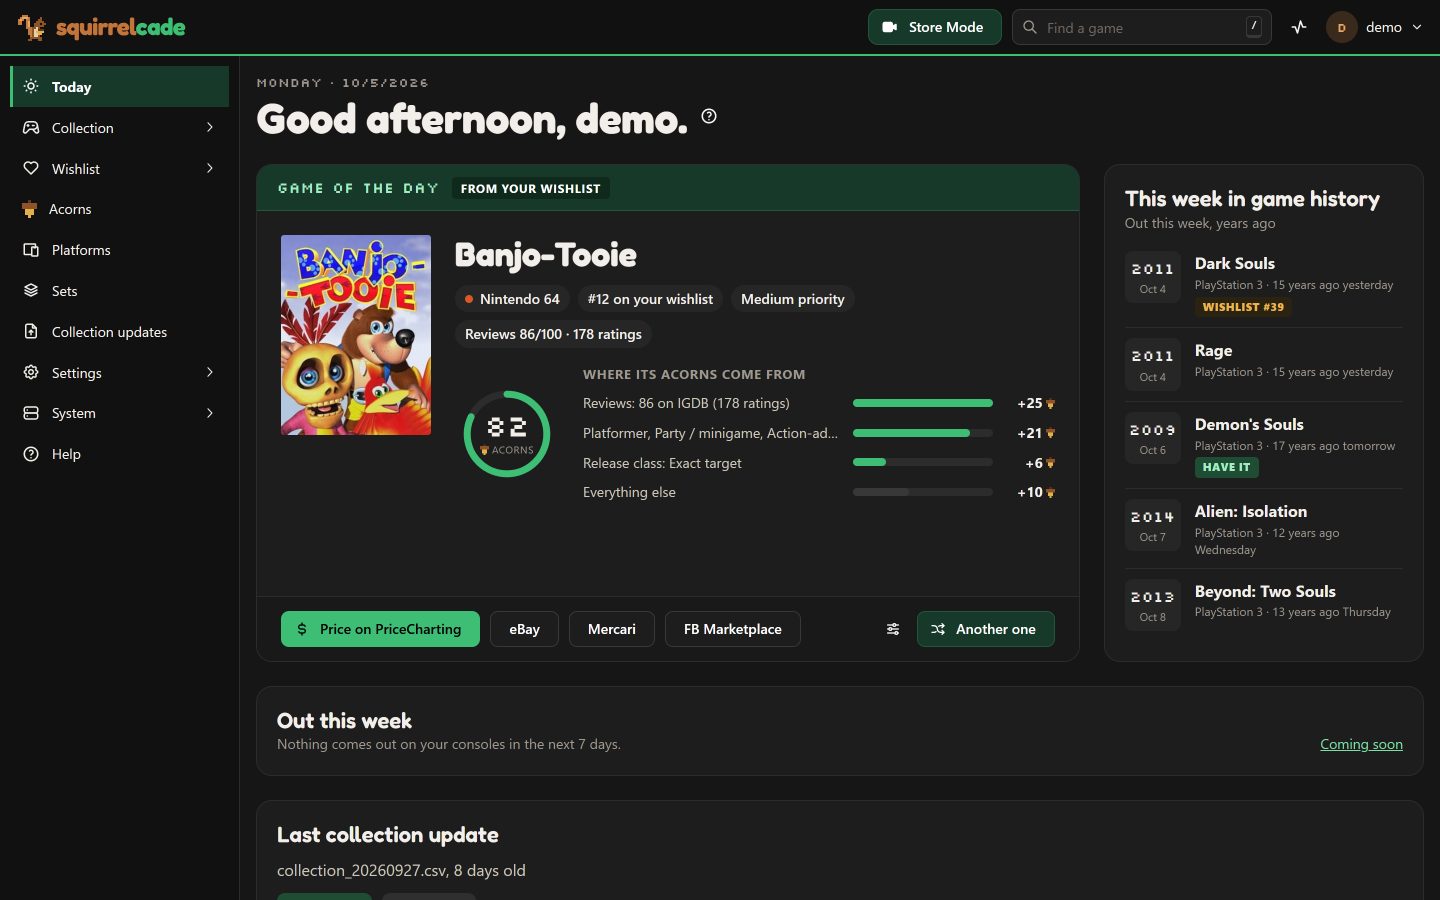Expand the Wishlist submenu chevron

(x=210, y=168)
